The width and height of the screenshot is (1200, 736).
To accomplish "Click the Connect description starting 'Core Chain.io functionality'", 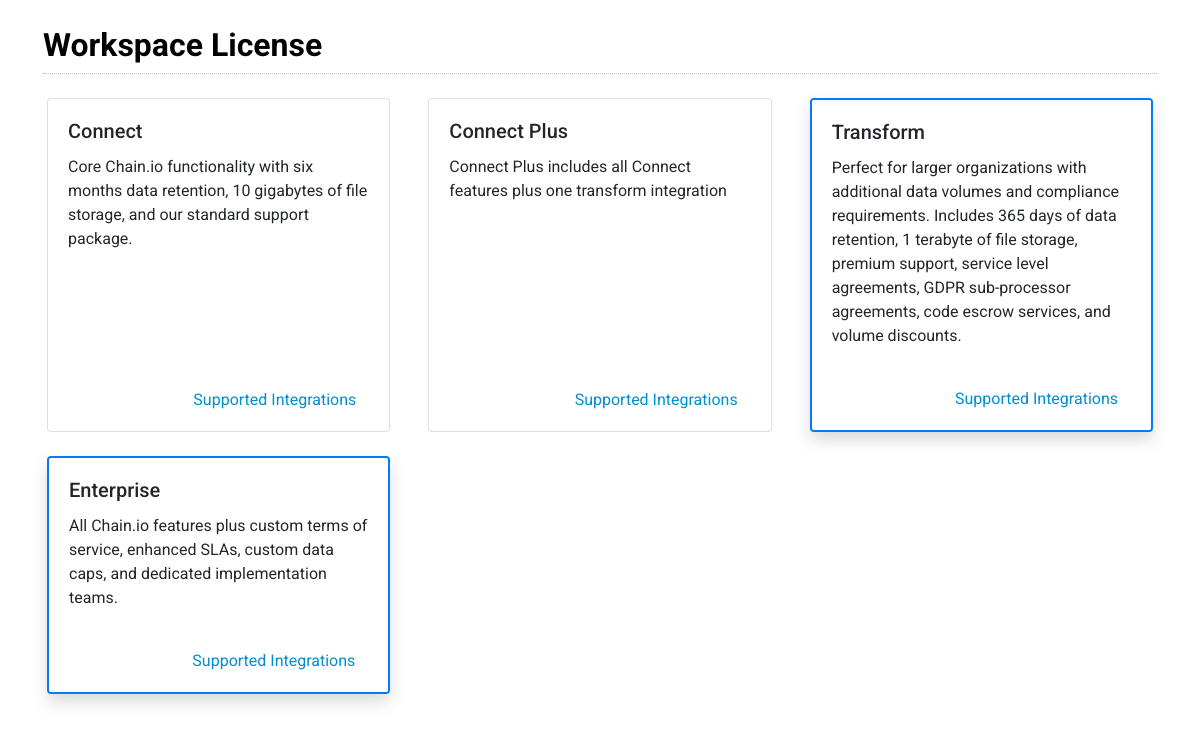I will pyautogui.click(x=218, y=203).
